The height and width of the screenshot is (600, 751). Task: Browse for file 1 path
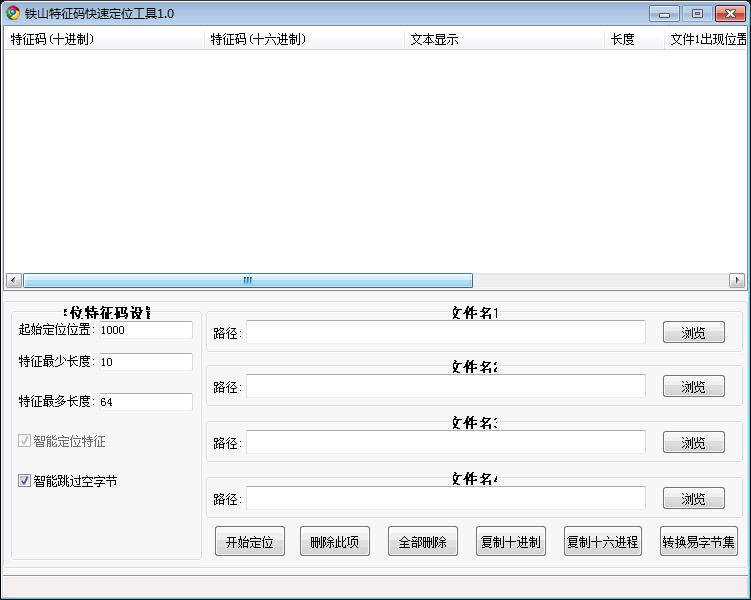tap(693, 333)
